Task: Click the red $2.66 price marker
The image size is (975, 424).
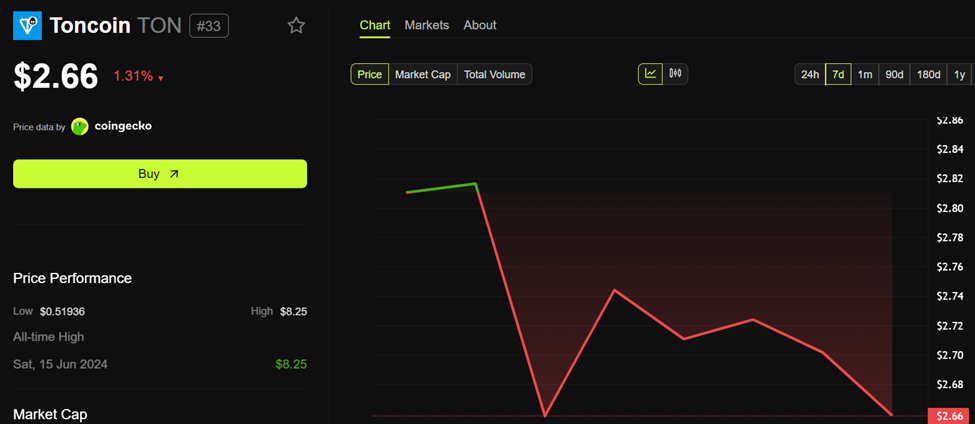Action: pos(948,416)
